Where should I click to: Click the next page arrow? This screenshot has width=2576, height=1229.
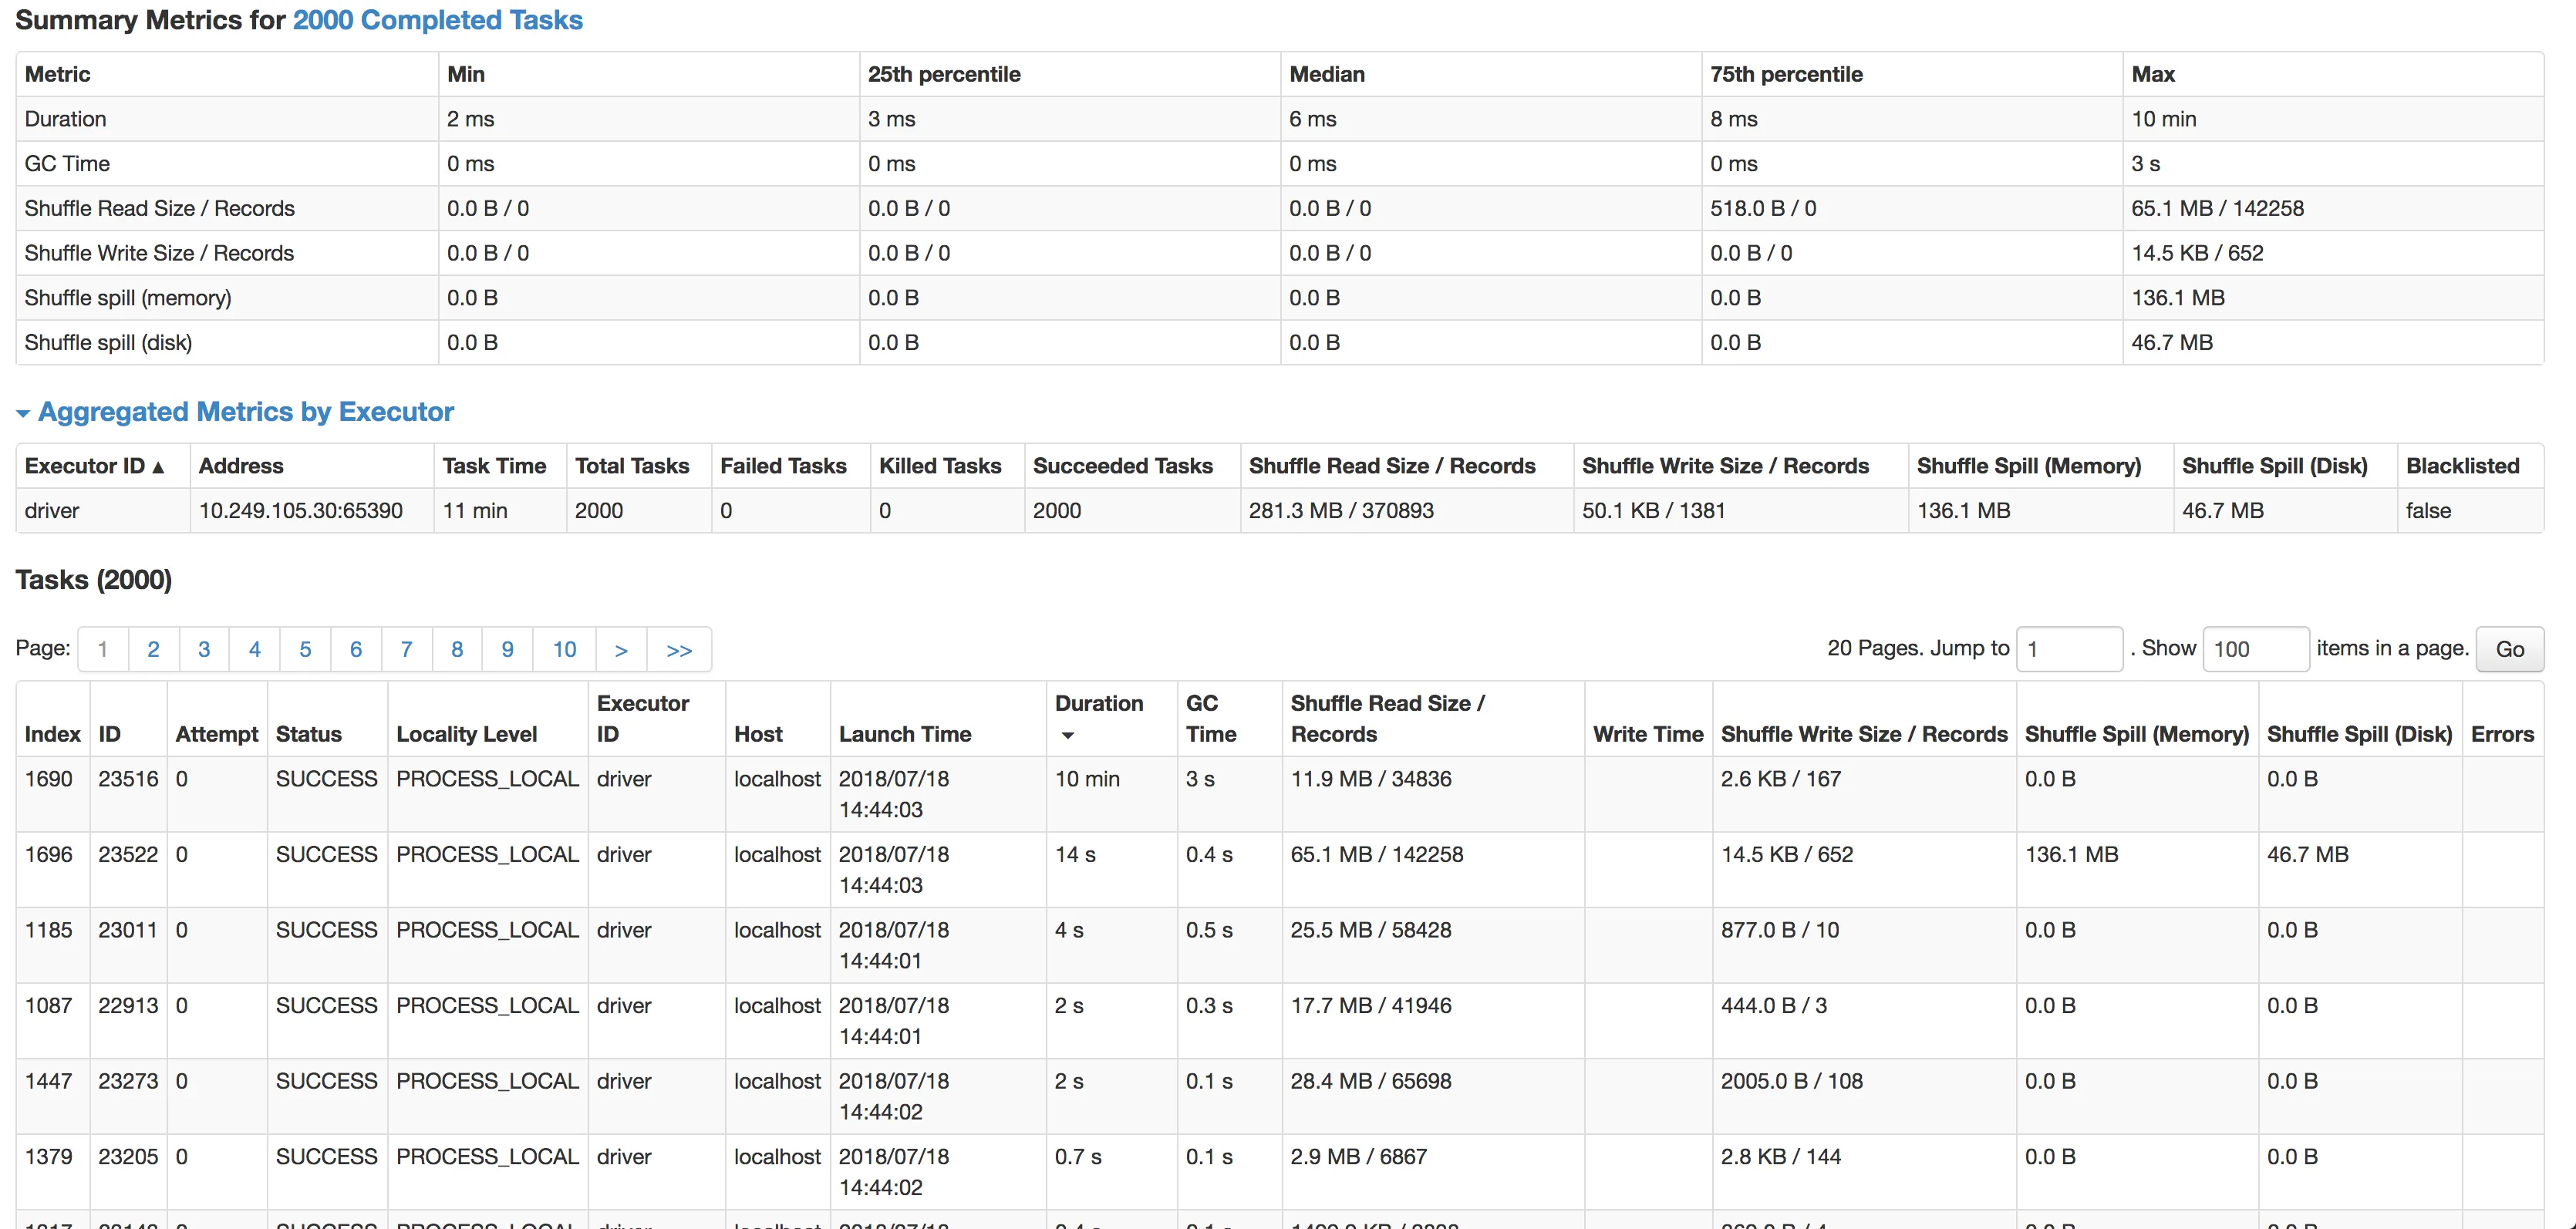[621, 649]
